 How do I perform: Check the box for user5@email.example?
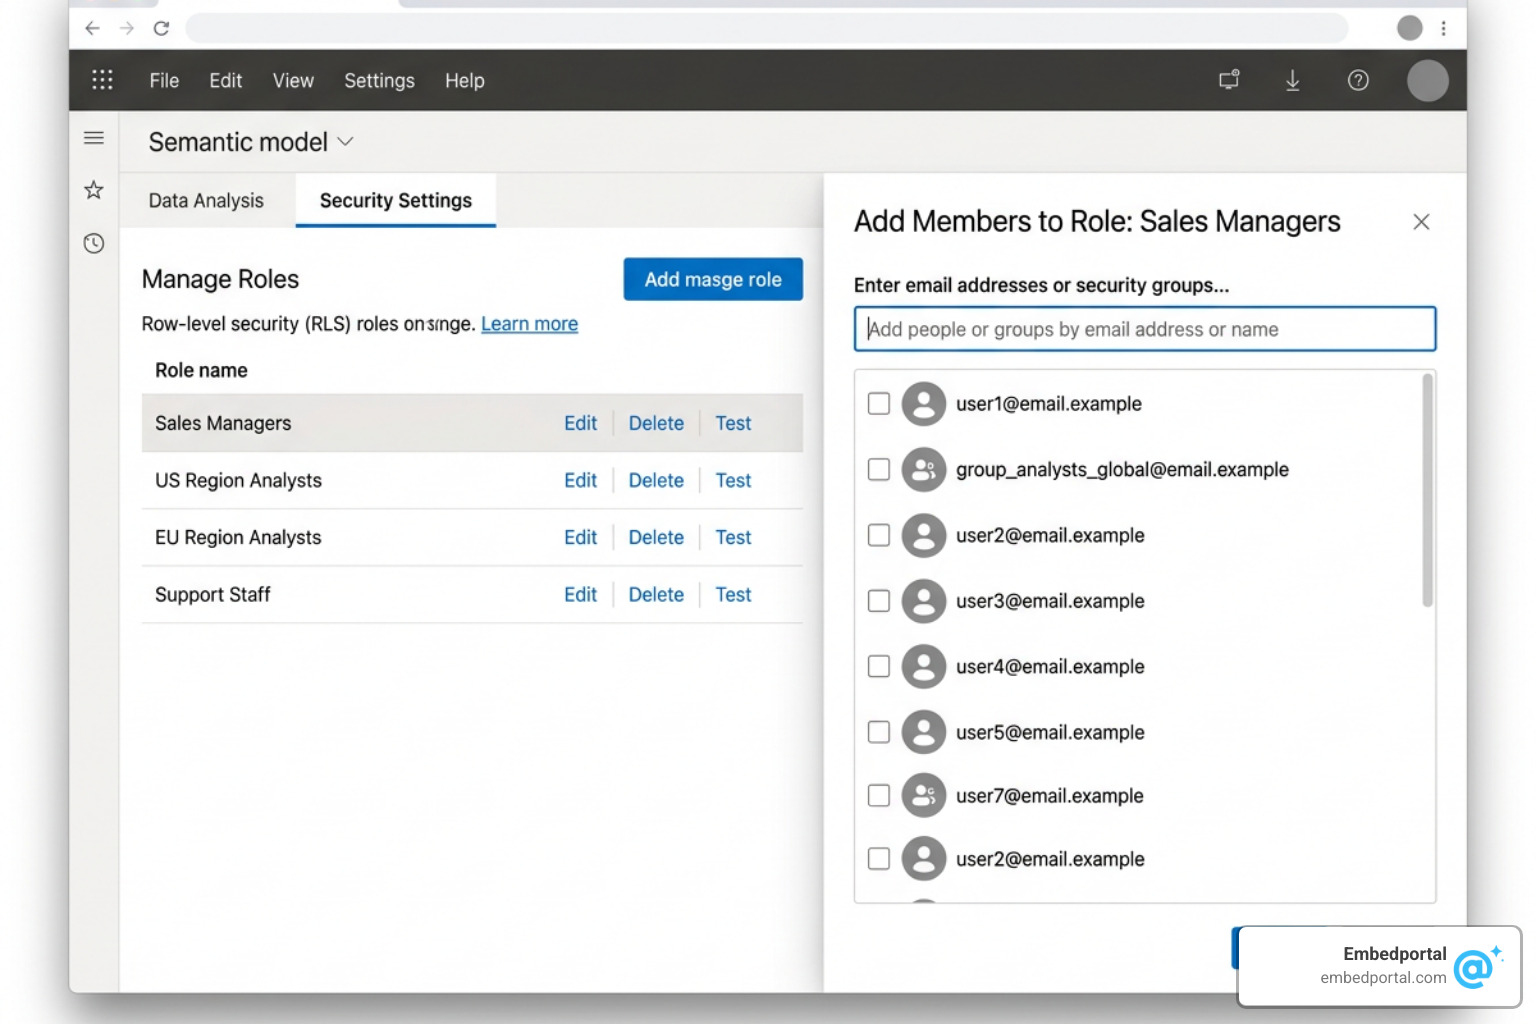point(879,732)
